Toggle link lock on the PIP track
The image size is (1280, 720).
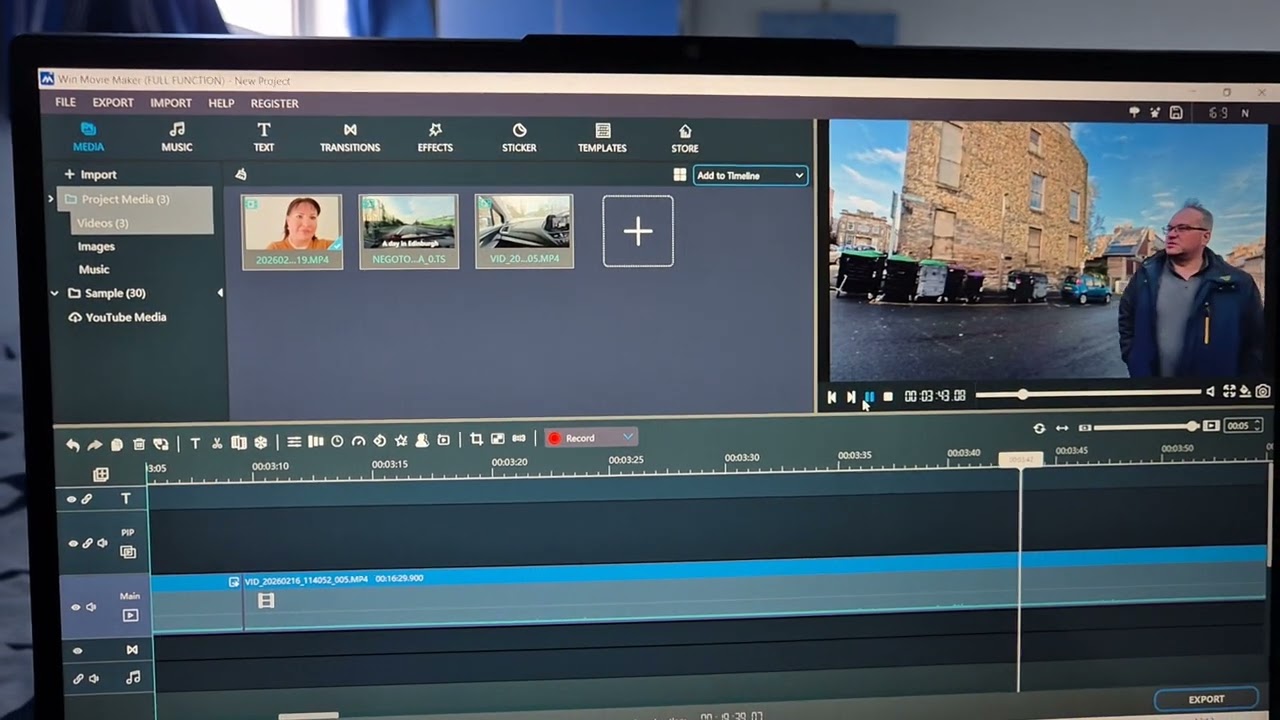tap(87, 543)
